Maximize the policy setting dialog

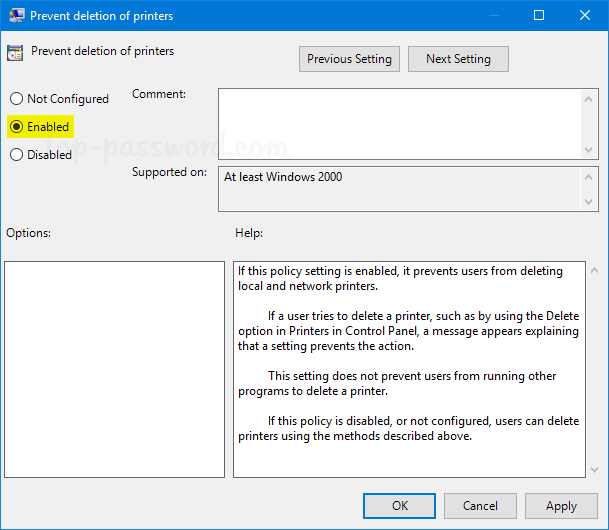[539, 15]
